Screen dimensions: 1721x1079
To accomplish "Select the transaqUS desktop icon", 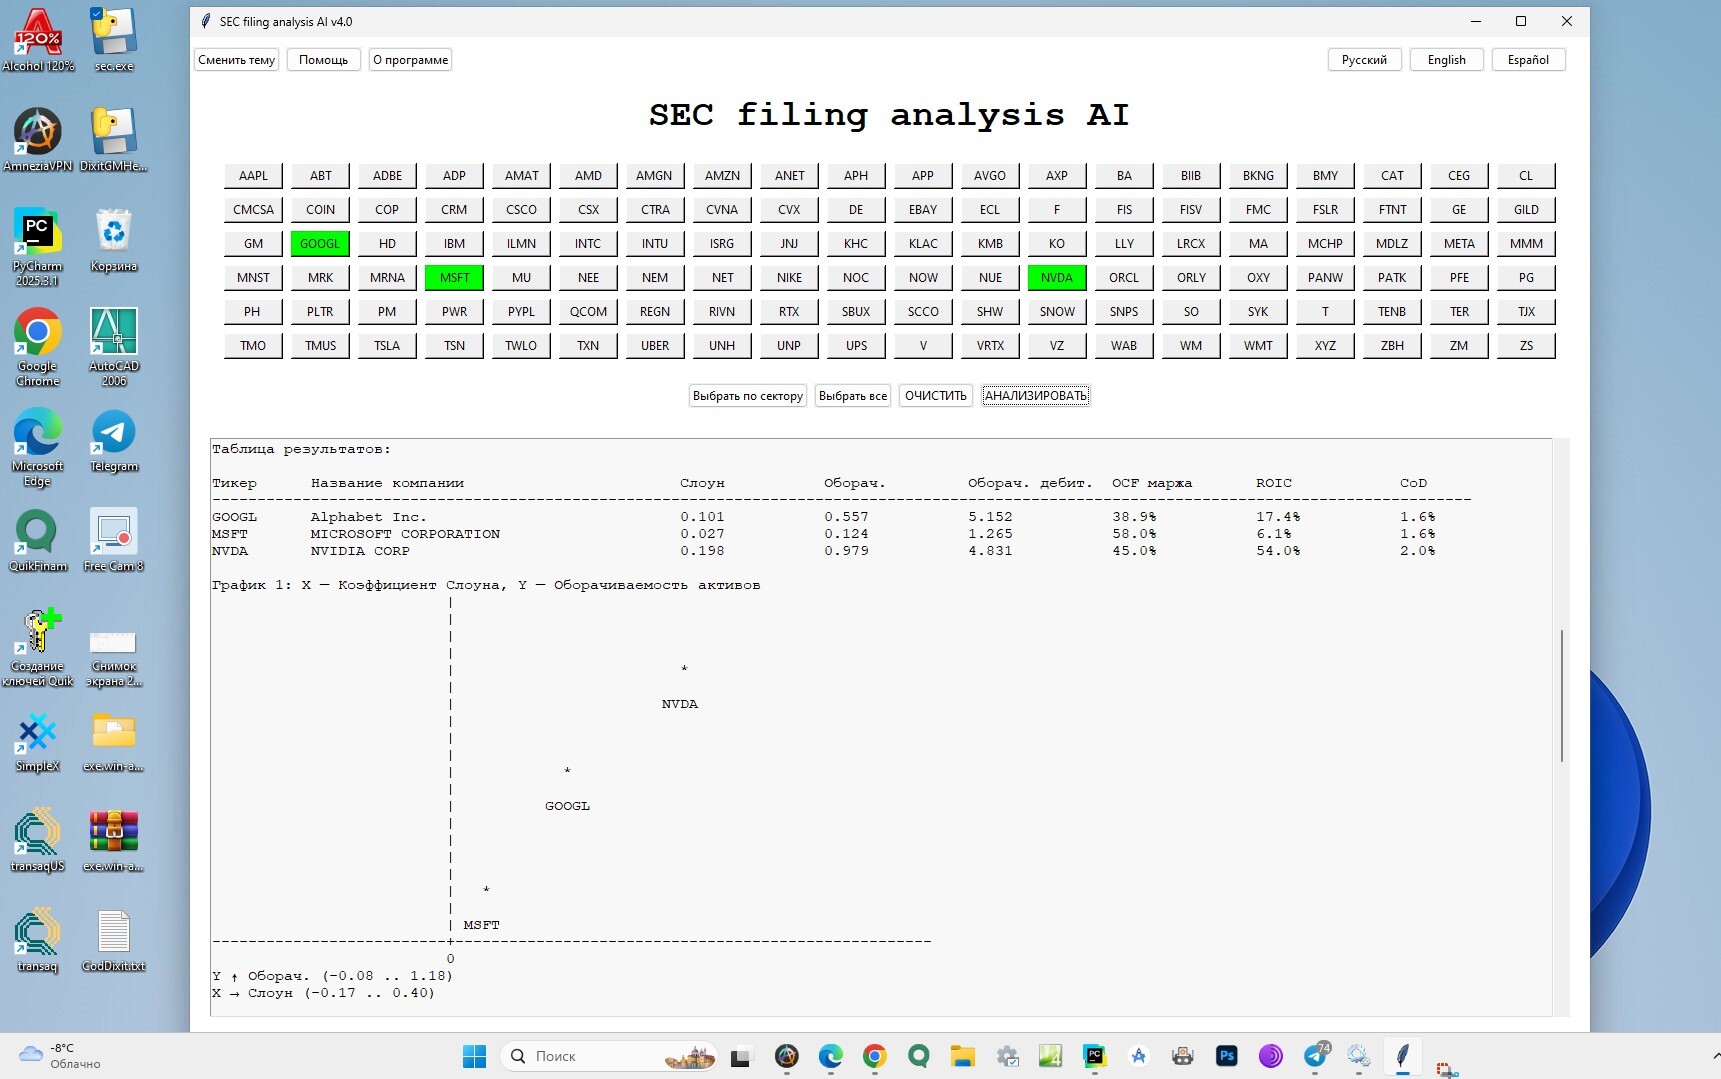I will coord(38,840).
